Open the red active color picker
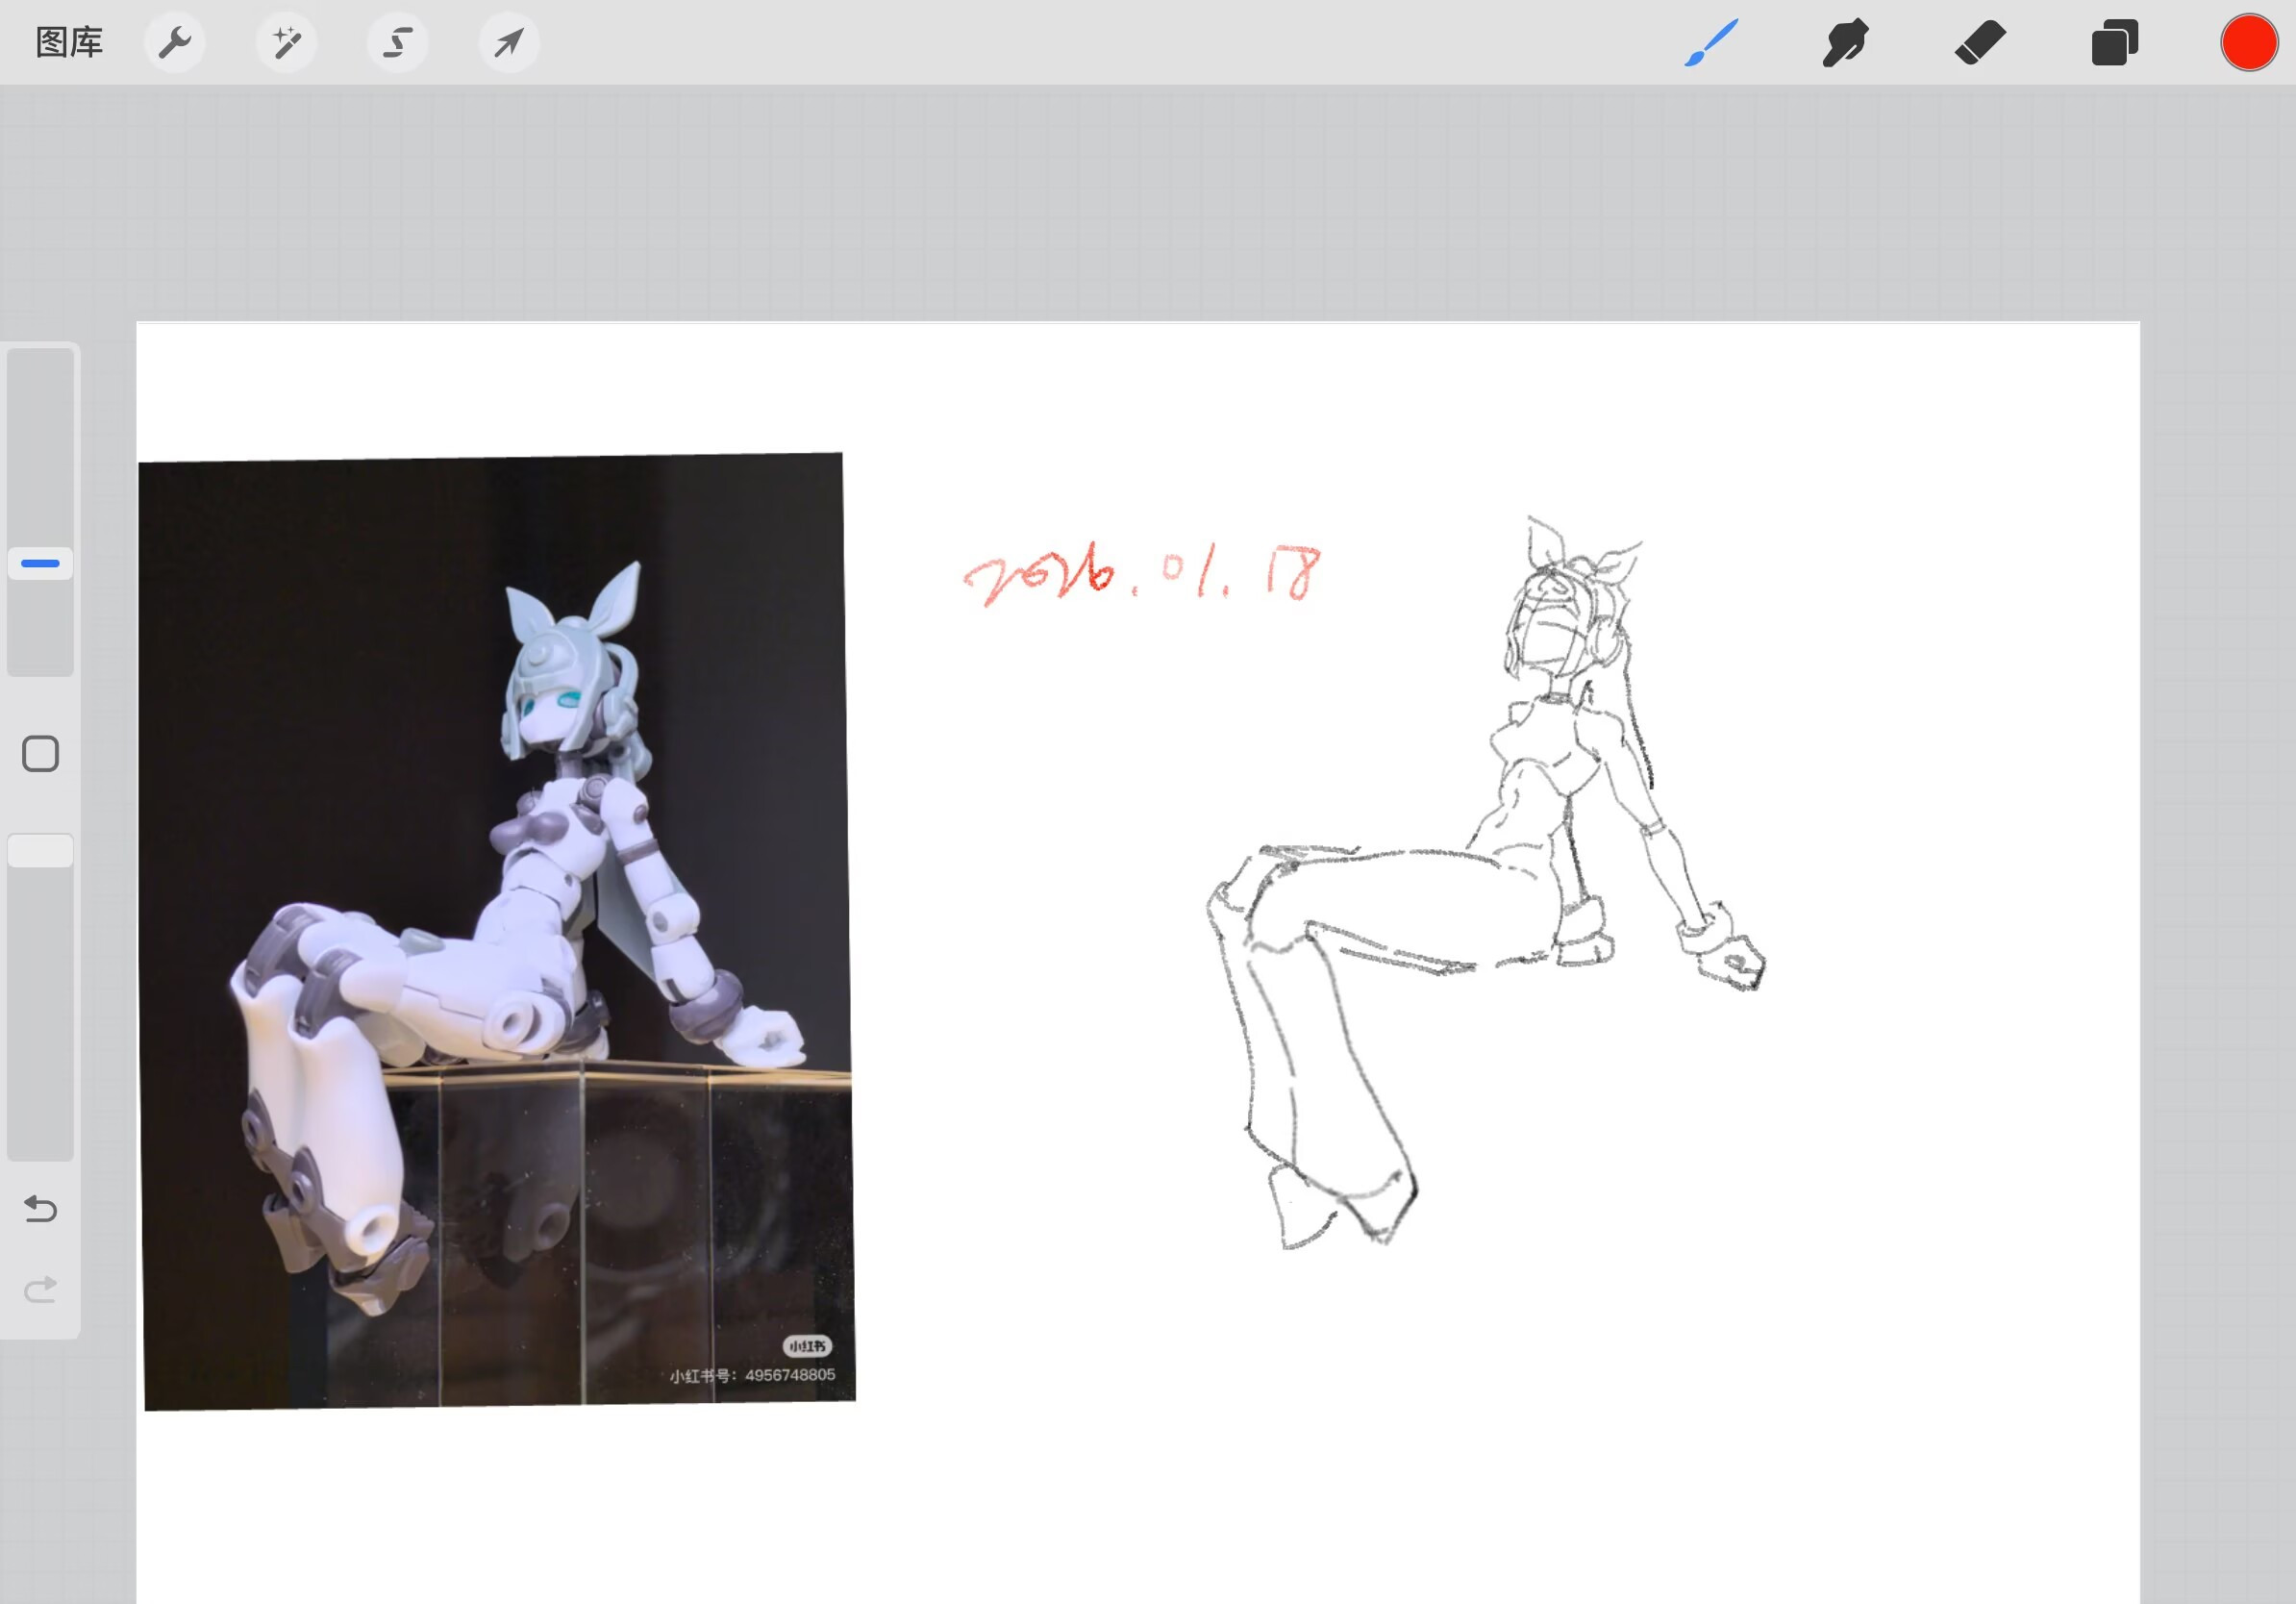 tap(2248, 43)
